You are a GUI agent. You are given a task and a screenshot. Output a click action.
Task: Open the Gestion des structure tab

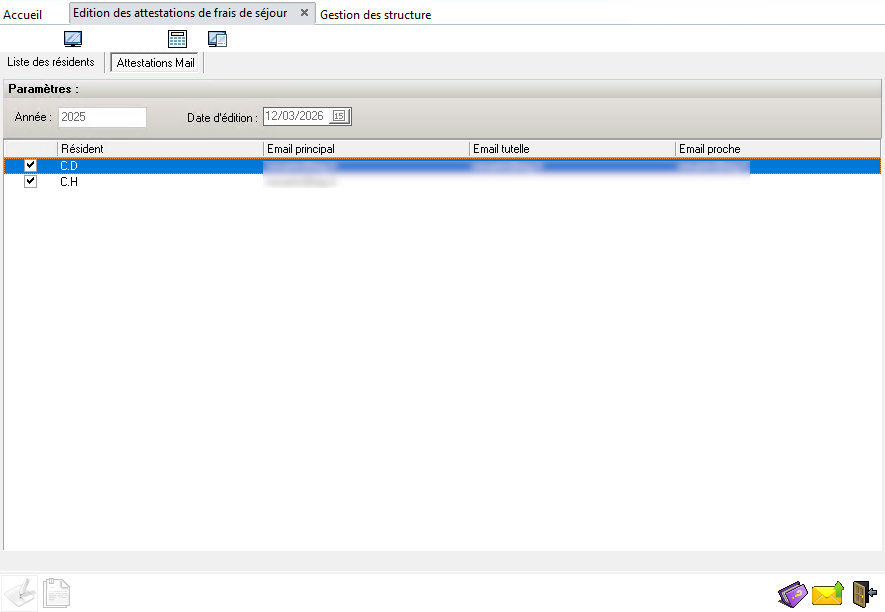coord(376,15)
